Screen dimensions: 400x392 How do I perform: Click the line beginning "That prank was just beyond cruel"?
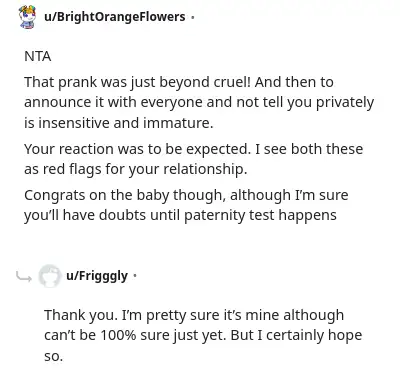pos(179,82)
